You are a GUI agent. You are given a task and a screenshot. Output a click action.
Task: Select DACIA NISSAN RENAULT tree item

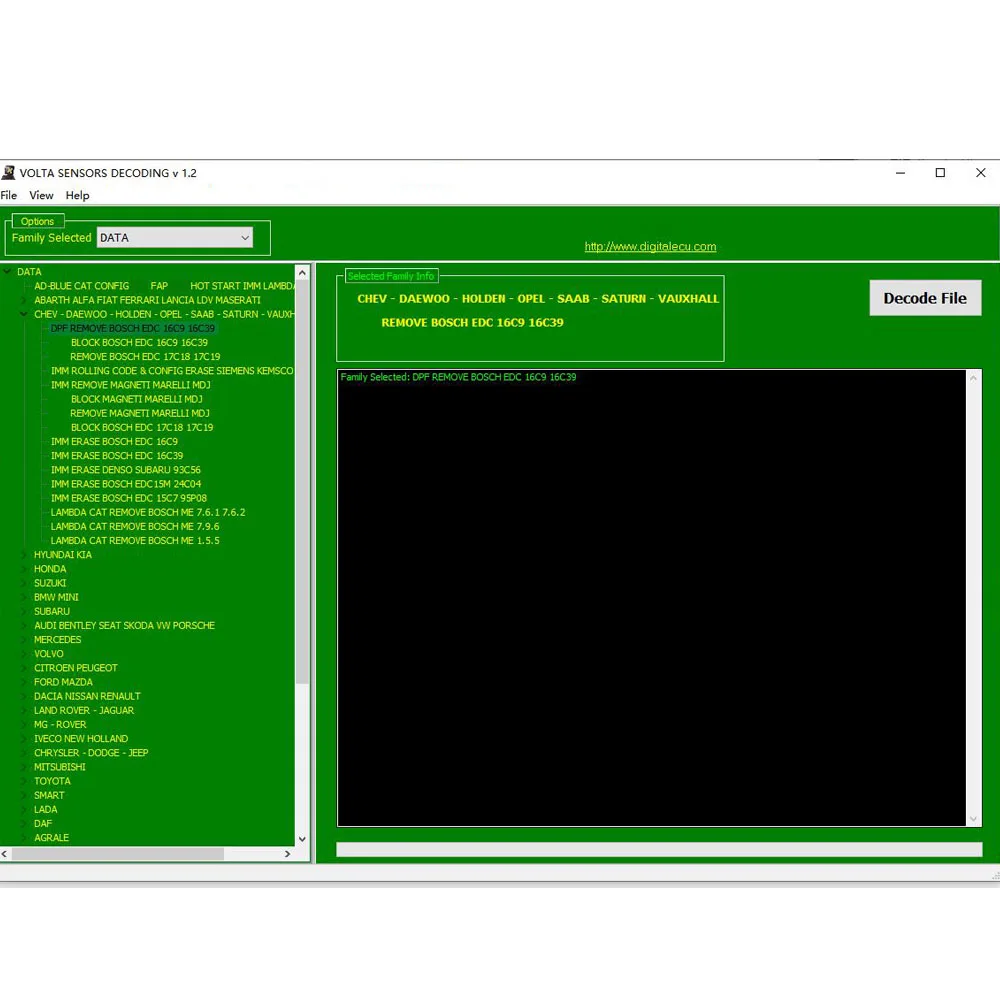coord(87,696)
